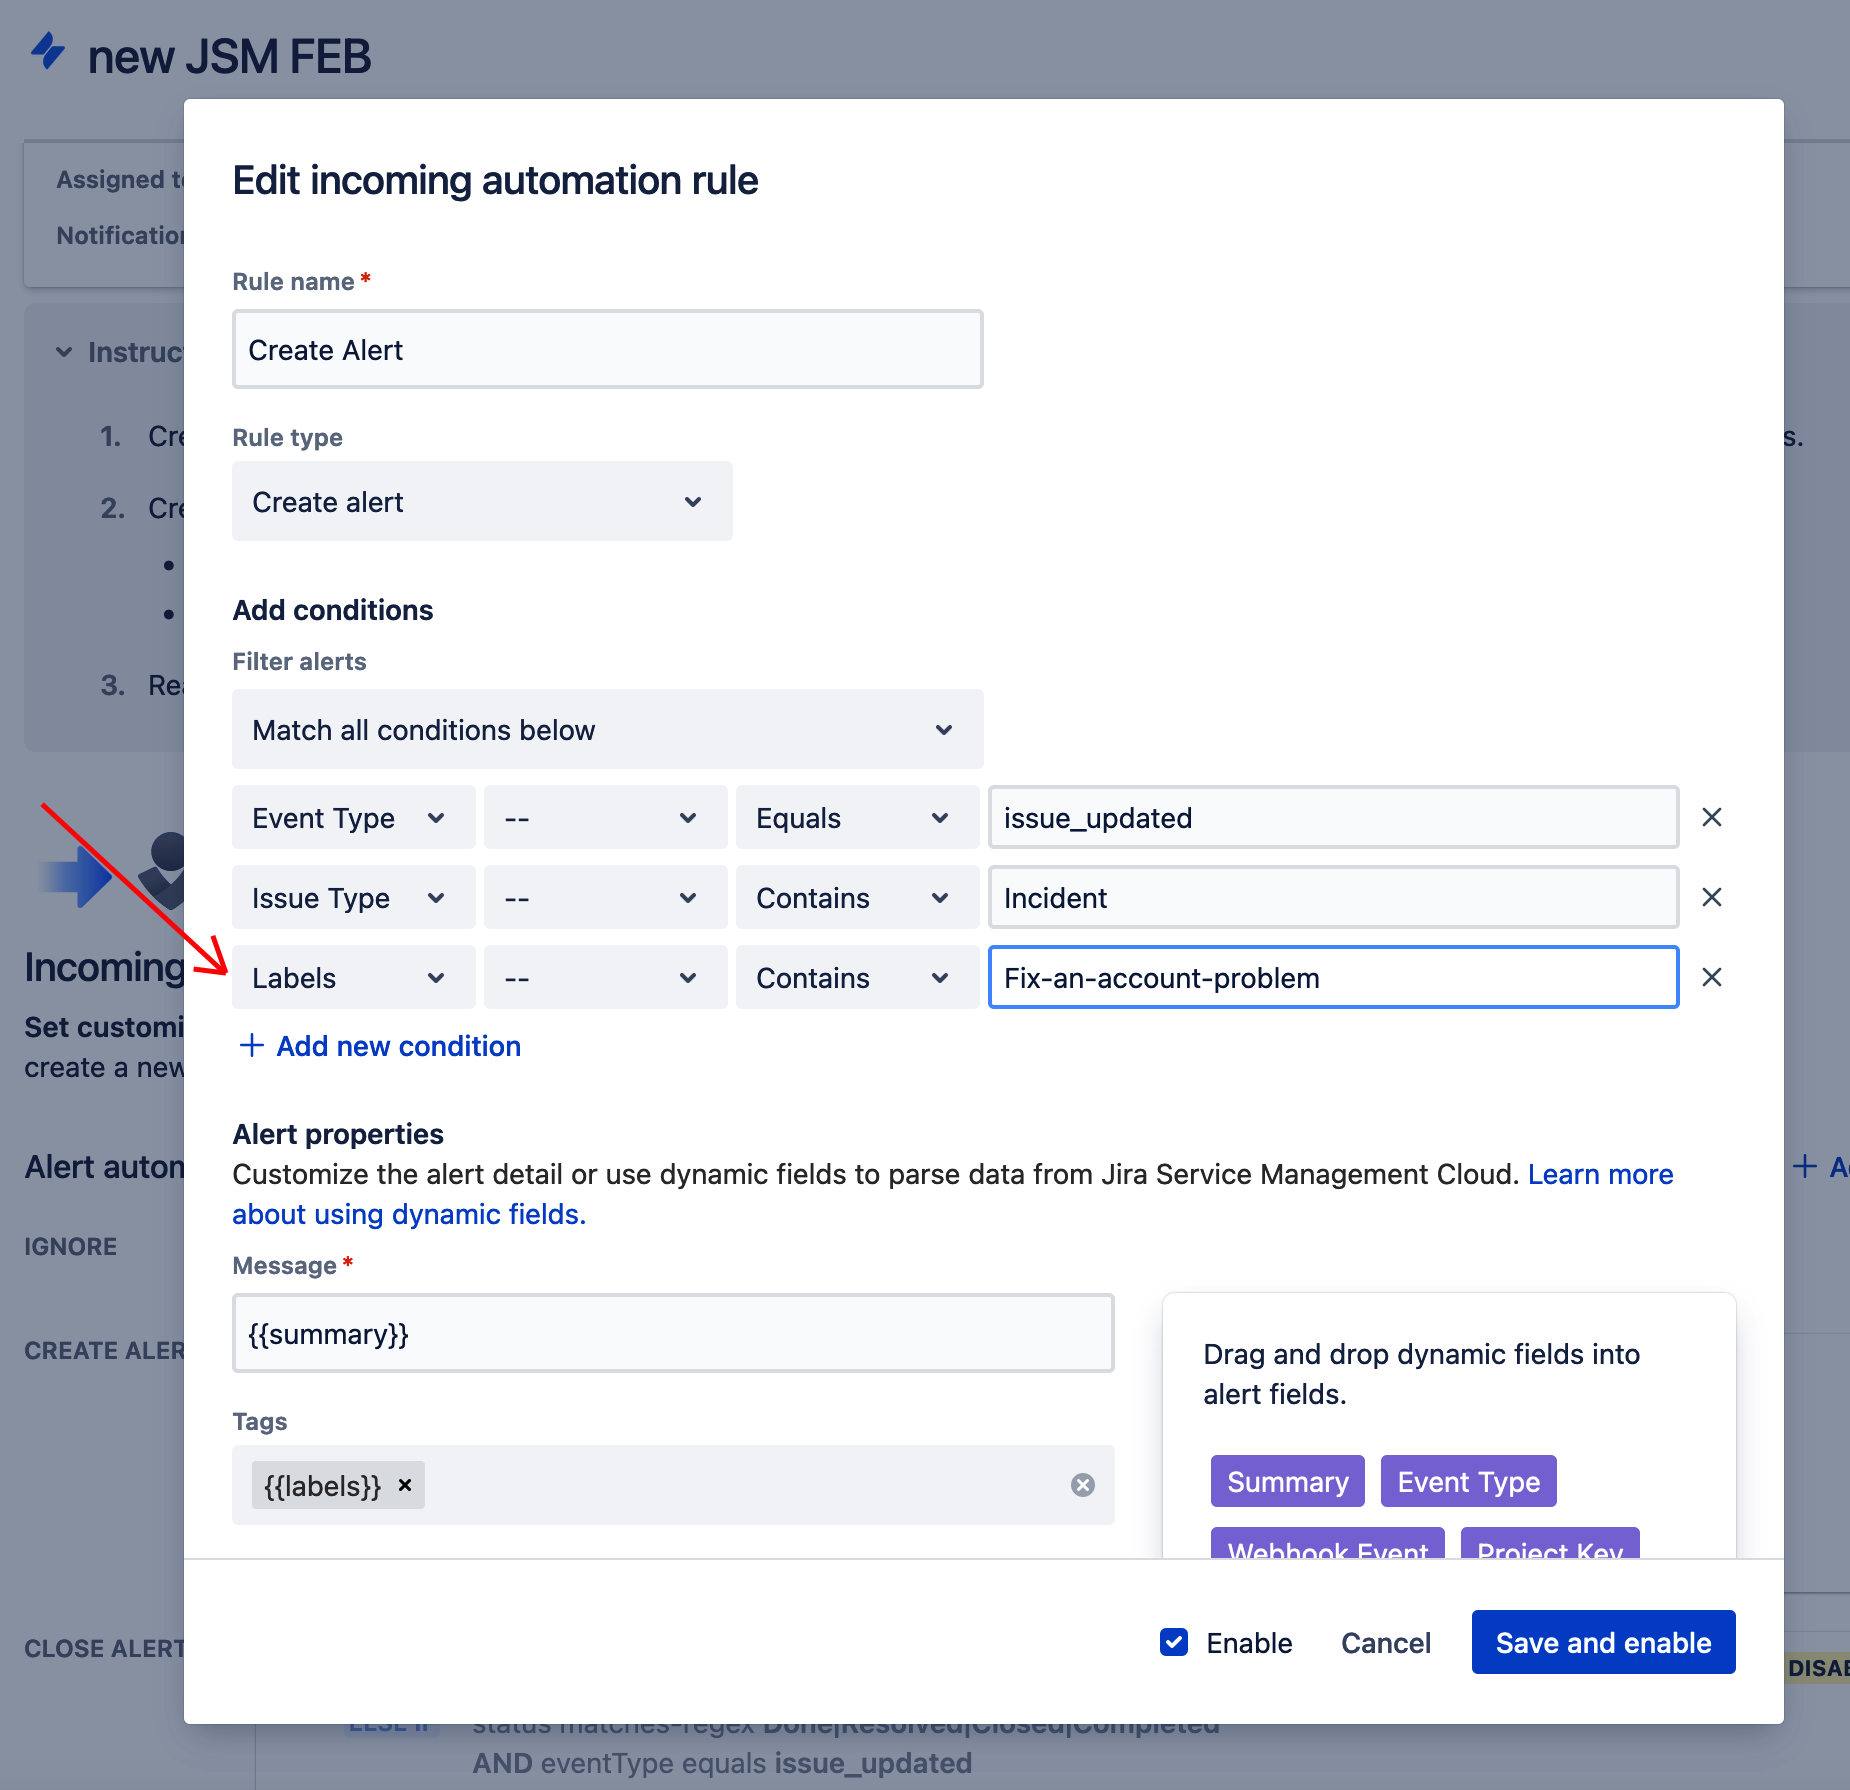Remove the Labels condition row
Image resolution: width=1850 pixels, height=1790 pixels.
[1711, 978]
